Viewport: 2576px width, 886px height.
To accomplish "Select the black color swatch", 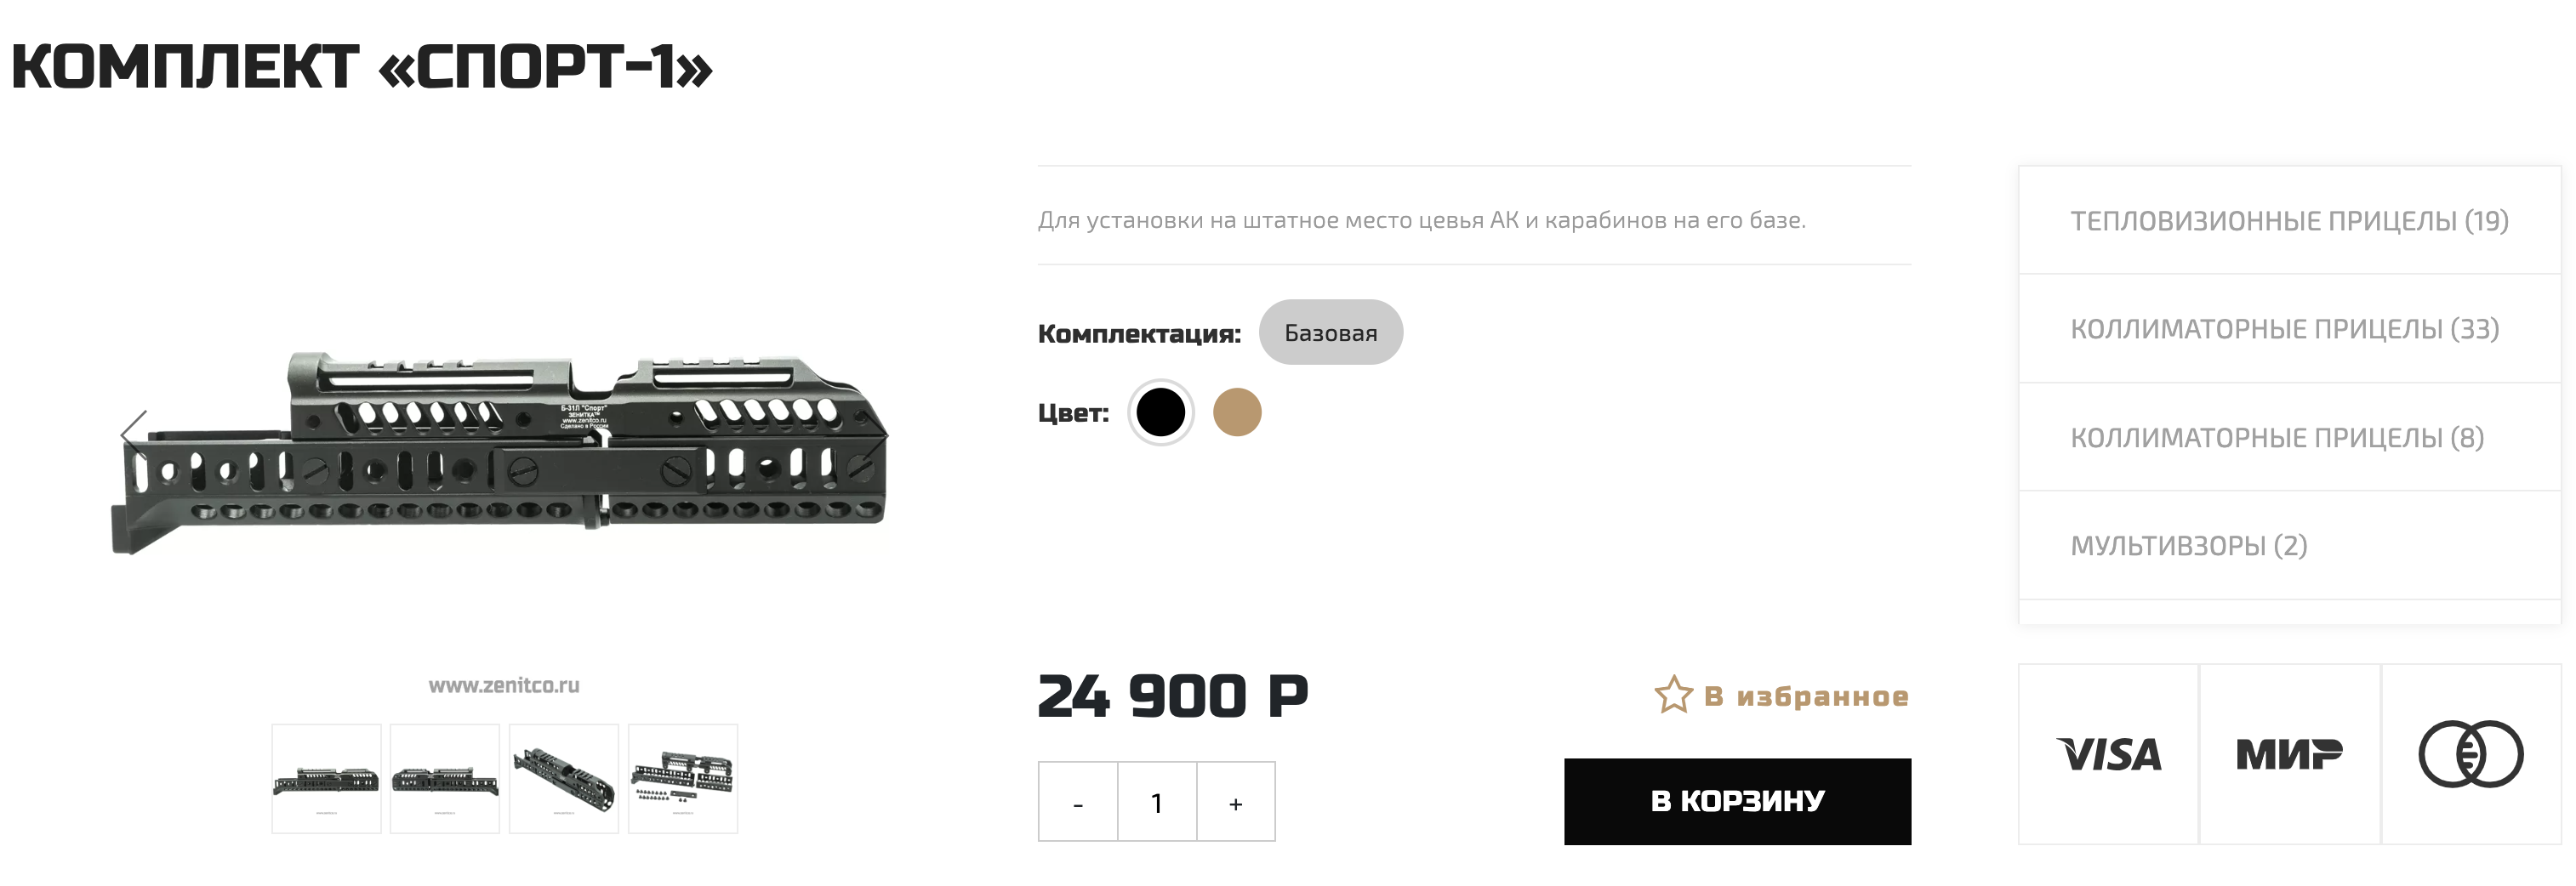I will [1160, 412].
